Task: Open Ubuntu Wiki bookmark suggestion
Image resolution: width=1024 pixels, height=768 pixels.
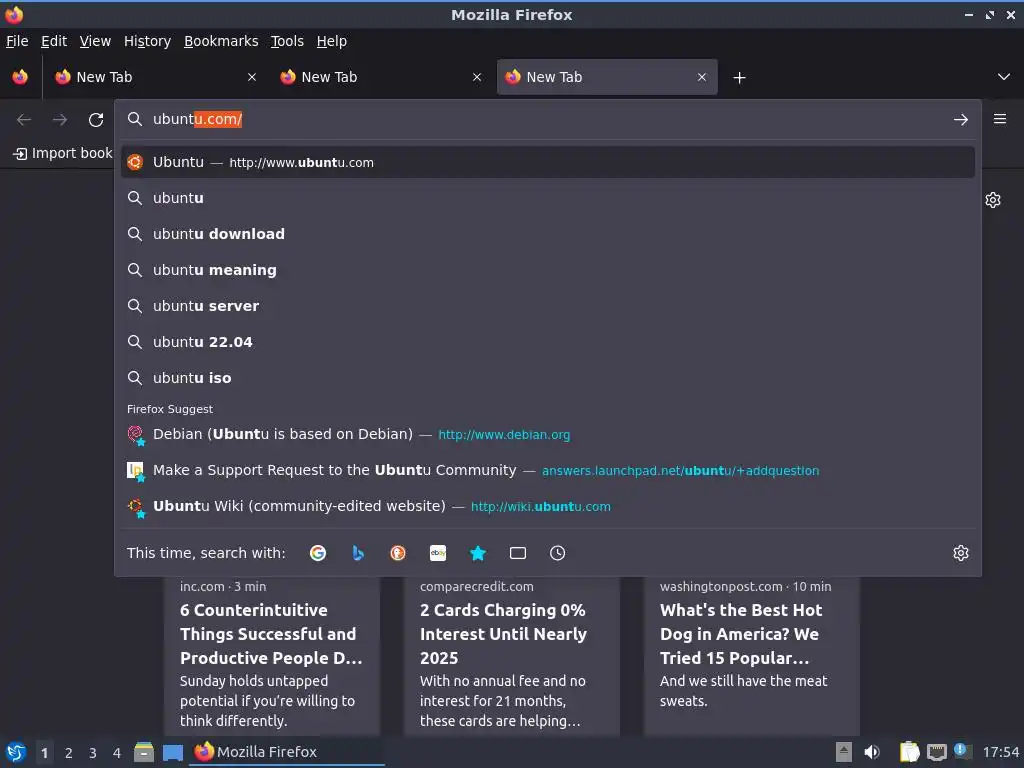Action: pos(547,506)
